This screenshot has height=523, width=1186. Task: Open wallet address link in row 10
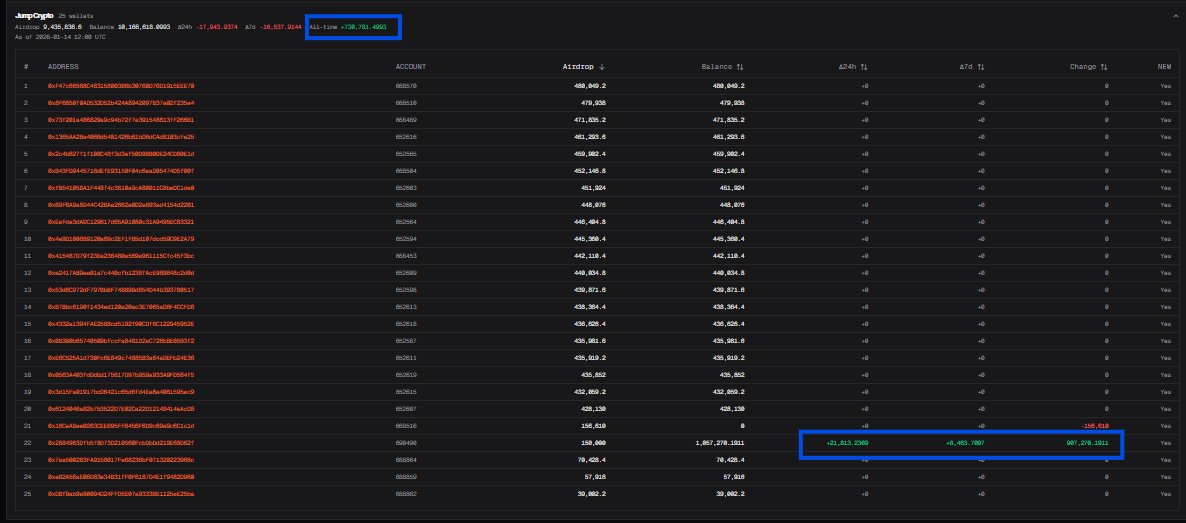click(x=121, y=238)
